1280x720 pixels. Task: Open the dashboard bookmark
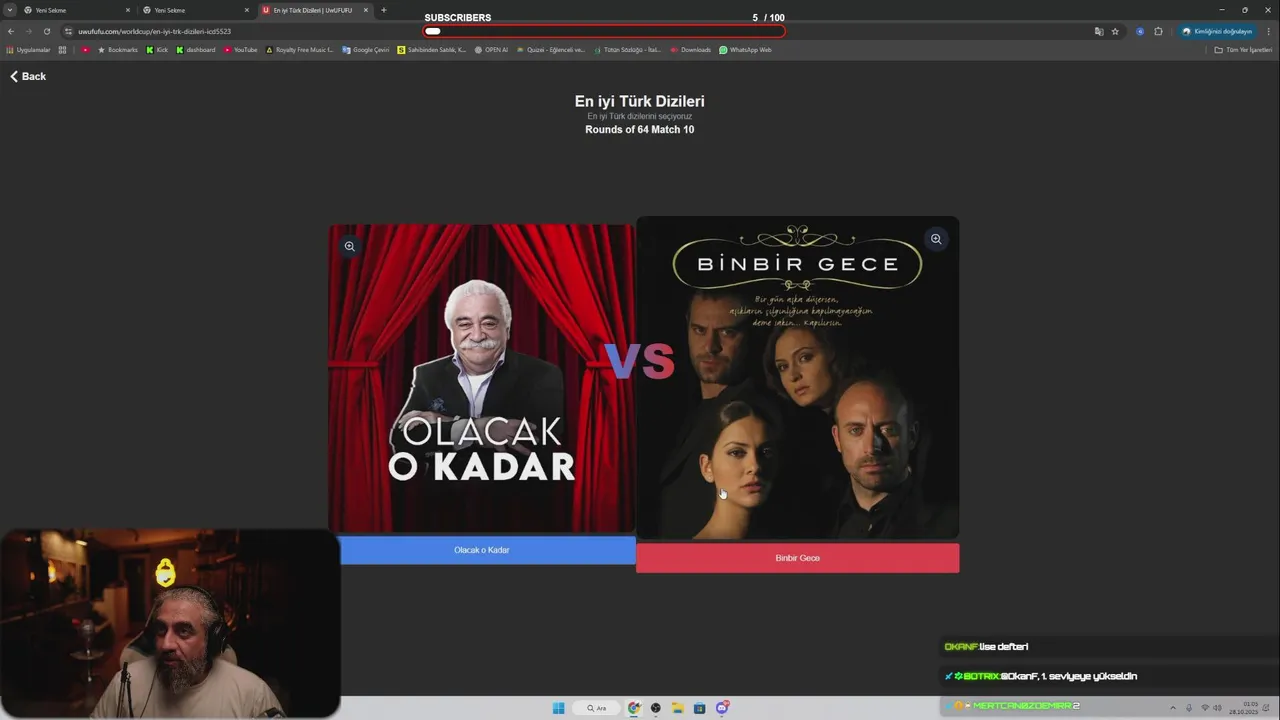tap(195, 50)
